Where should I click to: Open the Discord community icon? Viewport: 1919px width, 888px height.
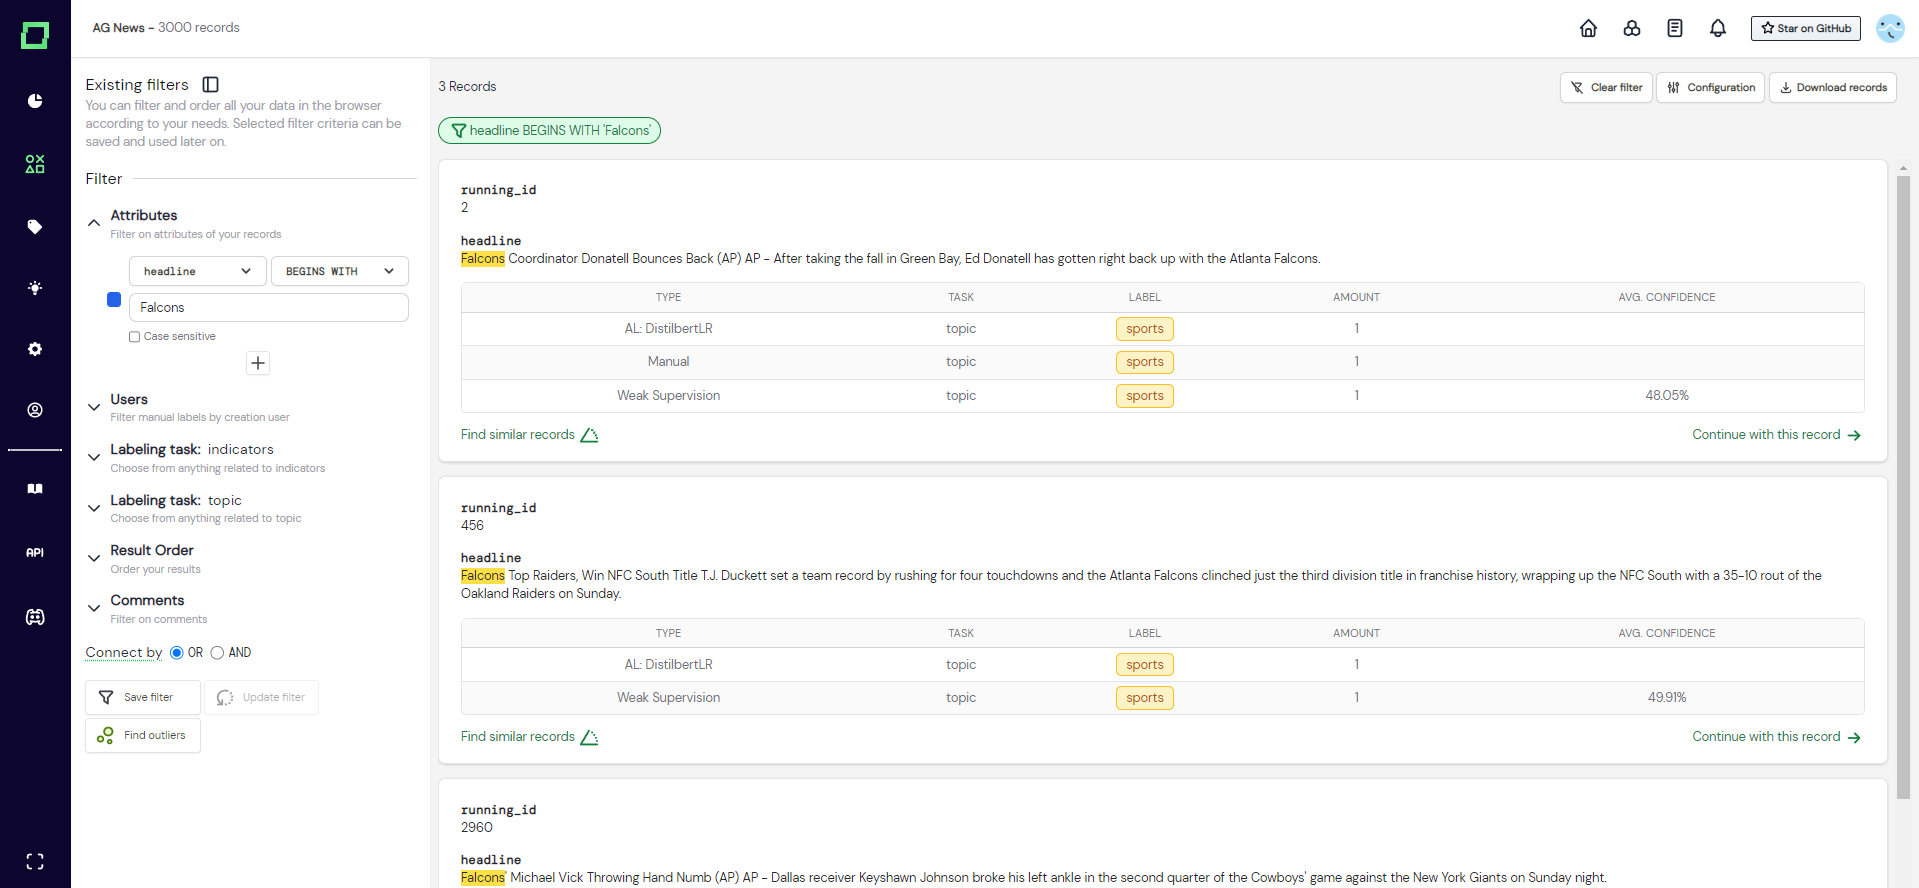click(x=35, y=617)
